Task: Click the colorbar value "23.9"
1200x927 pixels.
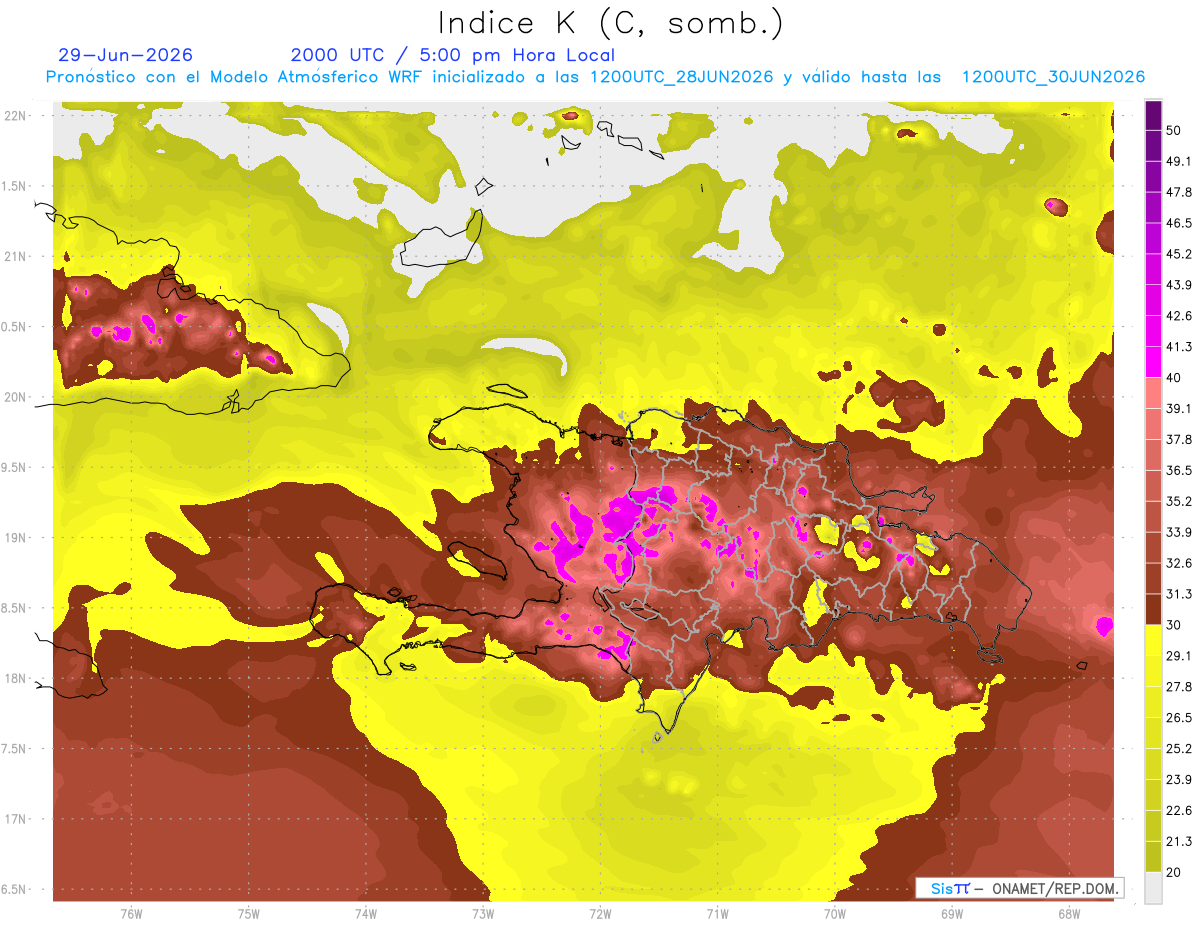Action: tap(1178, 779)
